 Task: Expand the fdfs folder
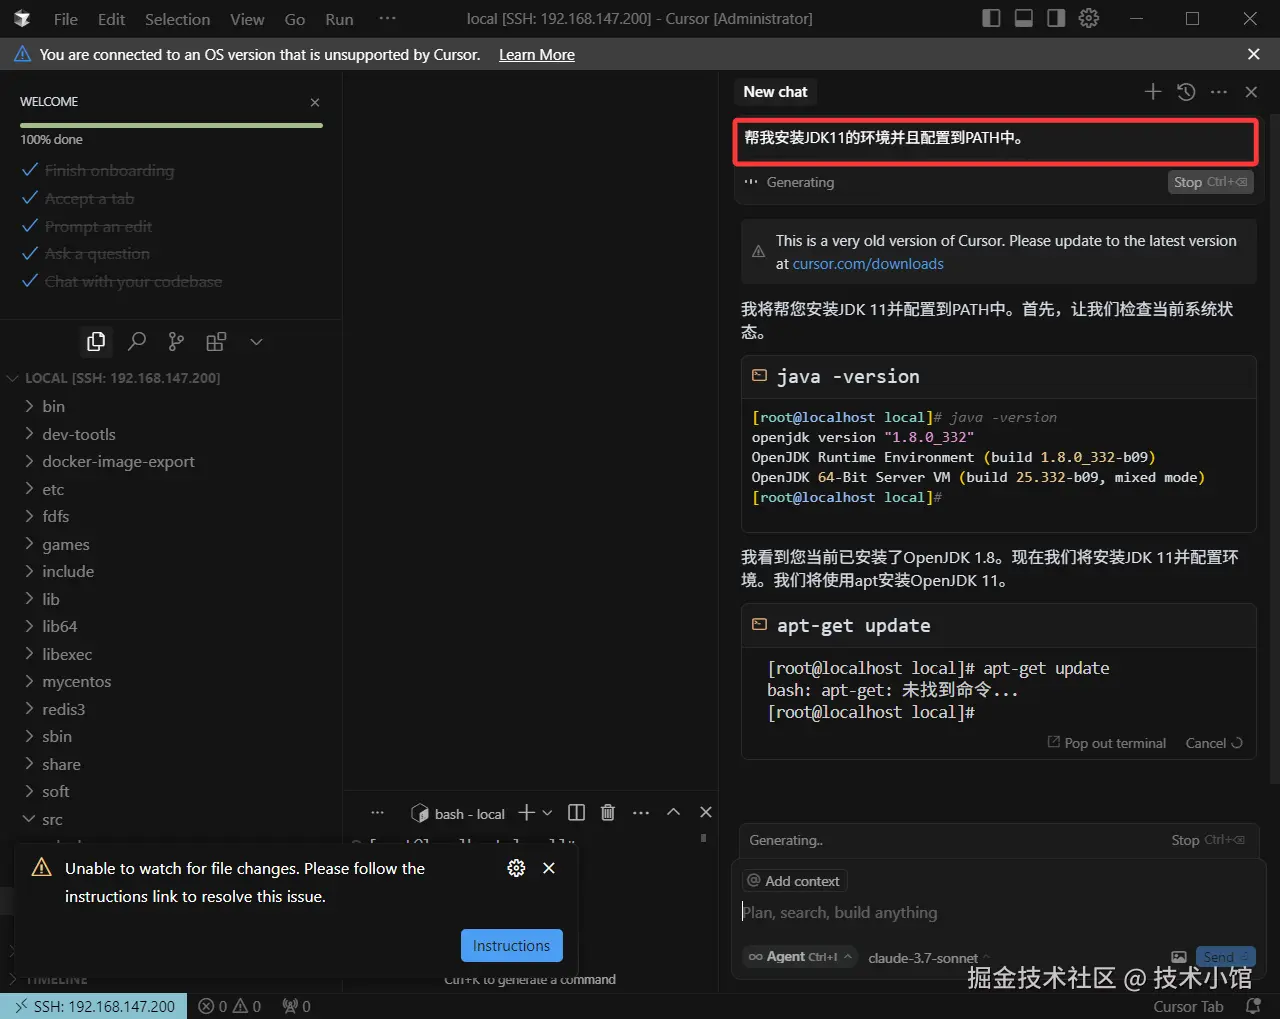[x=171, y=516]
